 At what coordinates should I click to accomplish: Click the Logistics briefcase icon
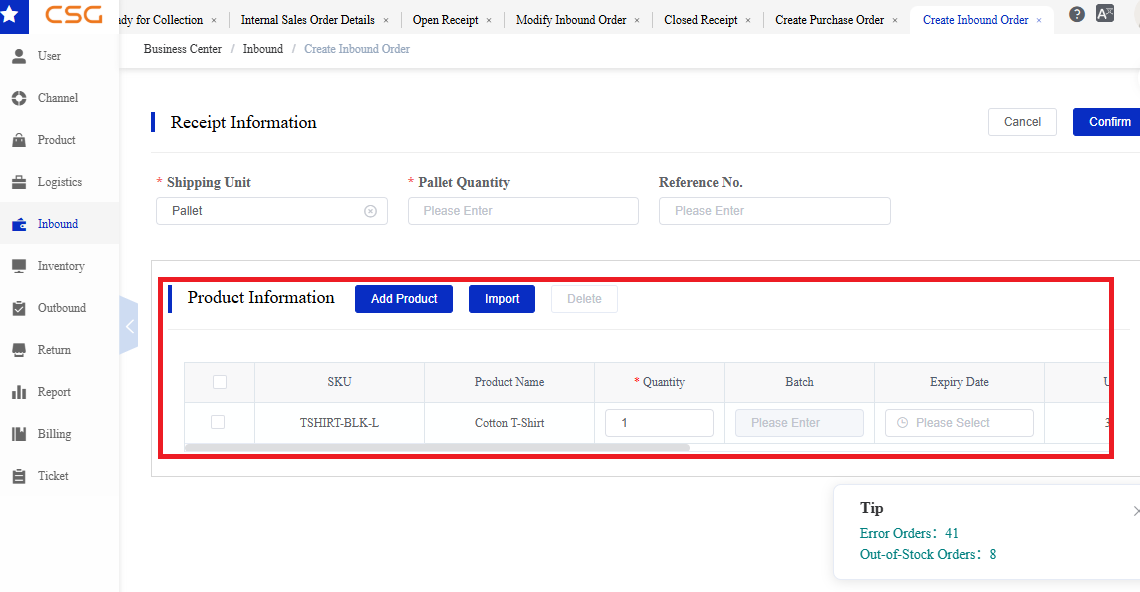[x=19, y=183]
